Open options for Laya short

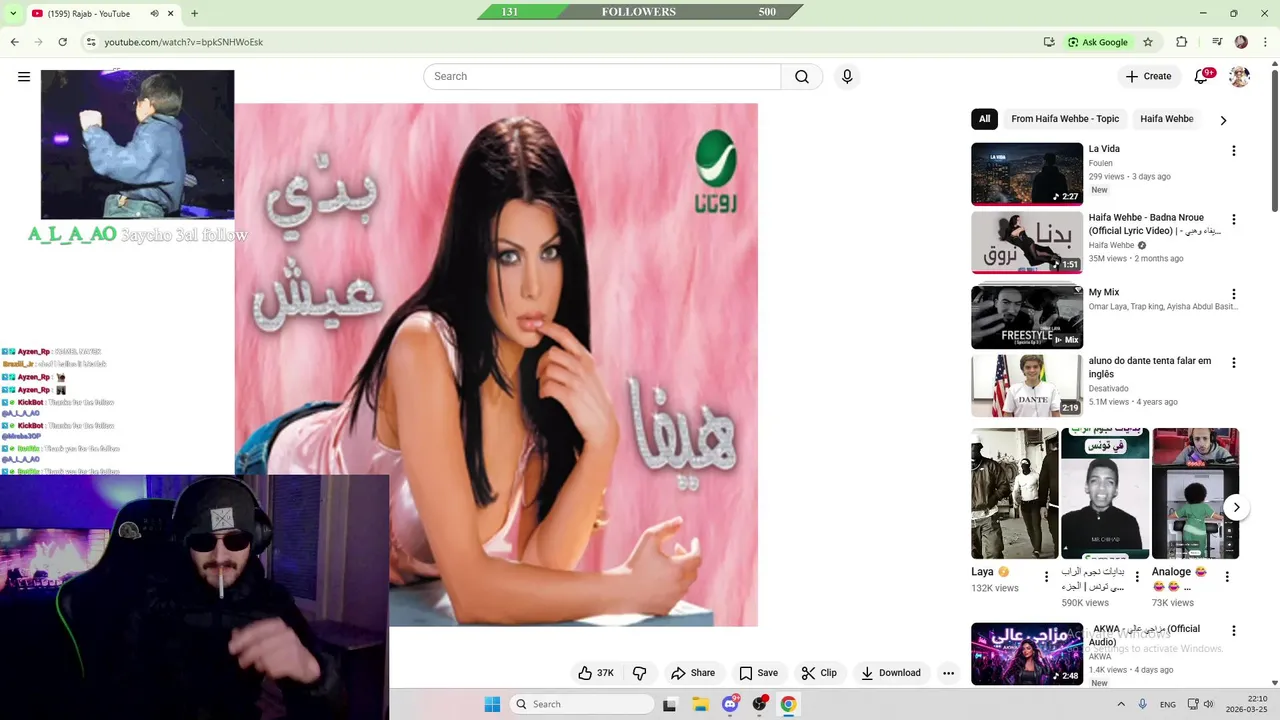1046,577
